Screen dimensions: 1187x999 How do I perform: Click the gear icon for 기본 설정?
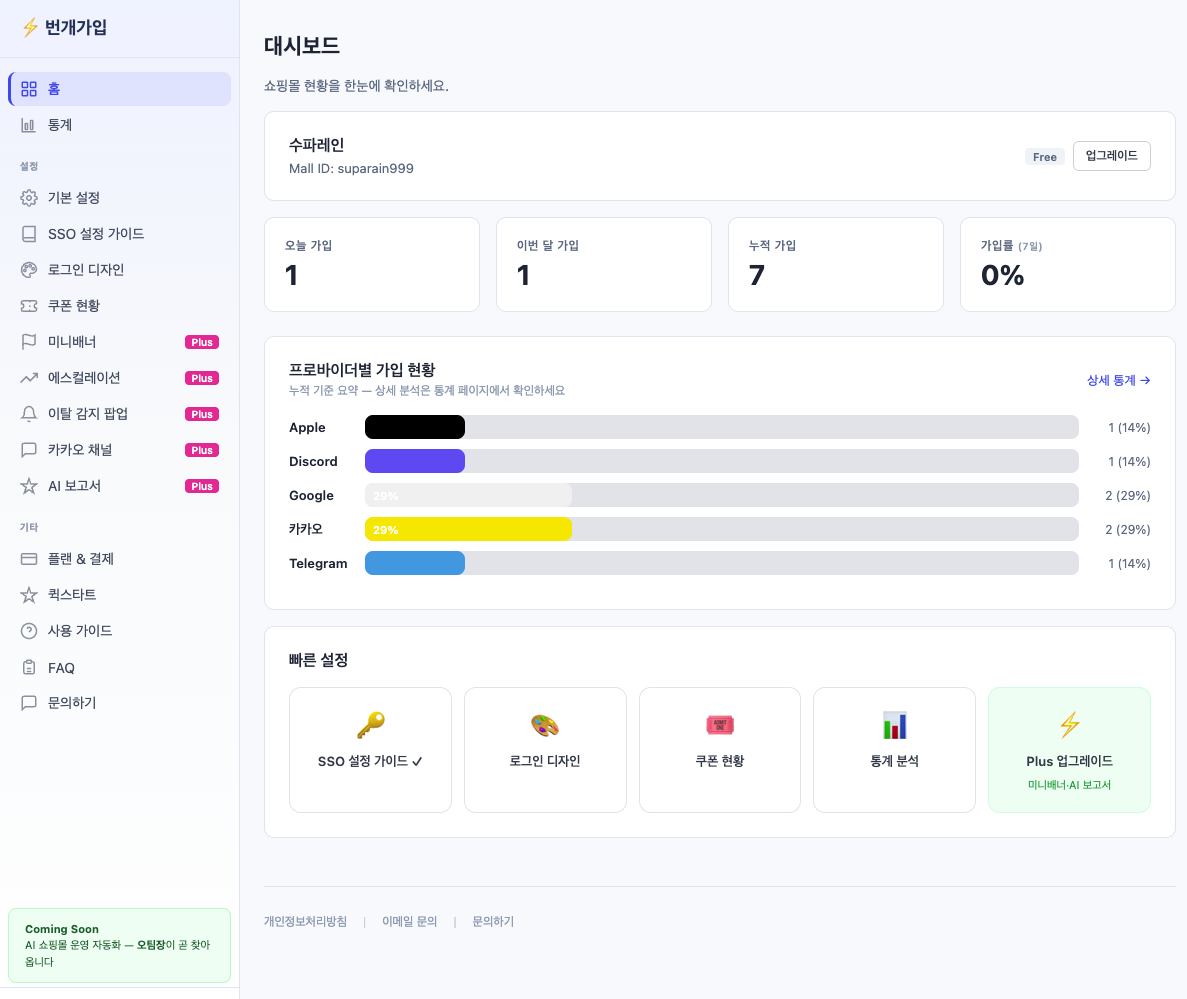29,198
